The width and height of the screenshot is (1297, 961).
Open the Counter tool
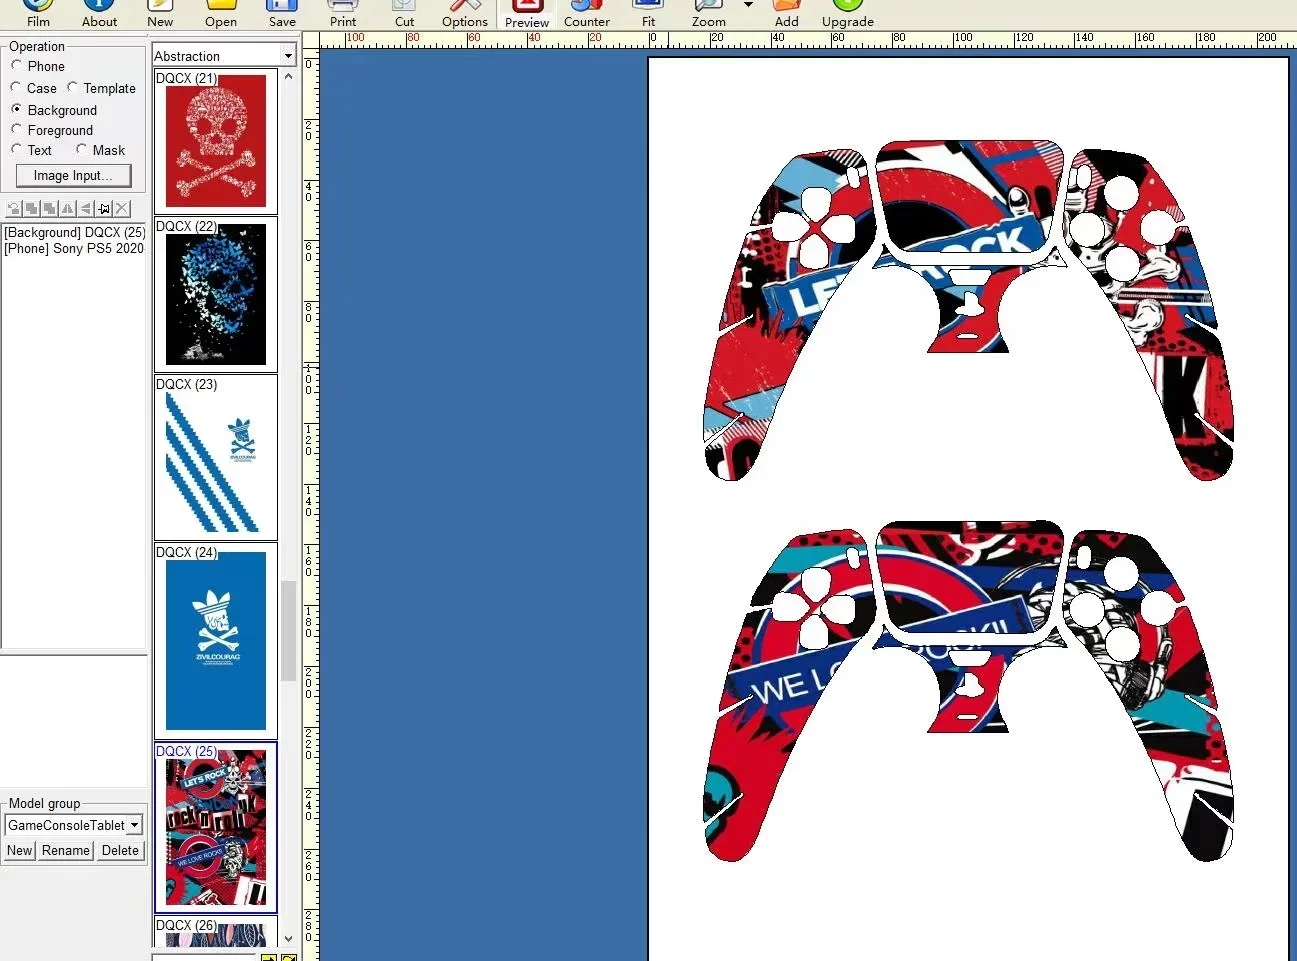[x=587, y=14]
